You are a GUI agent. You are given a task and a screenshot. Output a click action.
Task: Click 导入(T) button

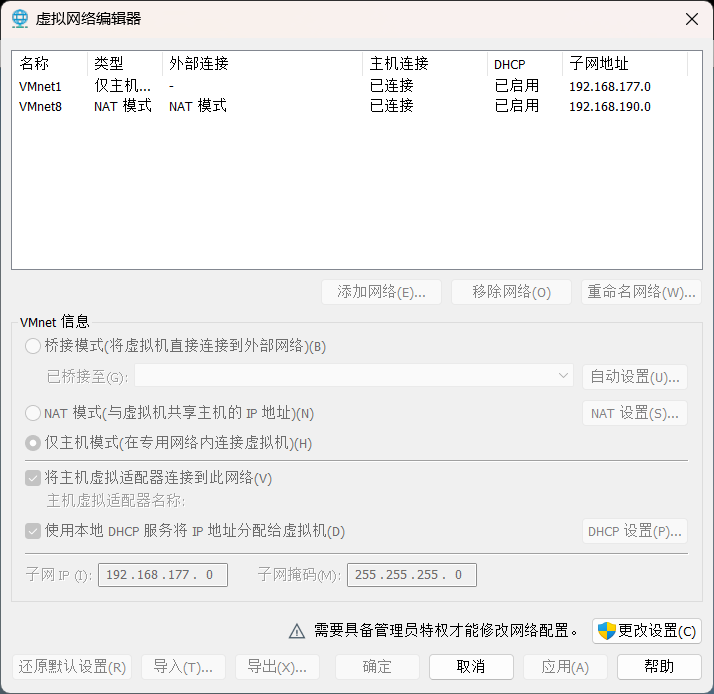(183, 667)
